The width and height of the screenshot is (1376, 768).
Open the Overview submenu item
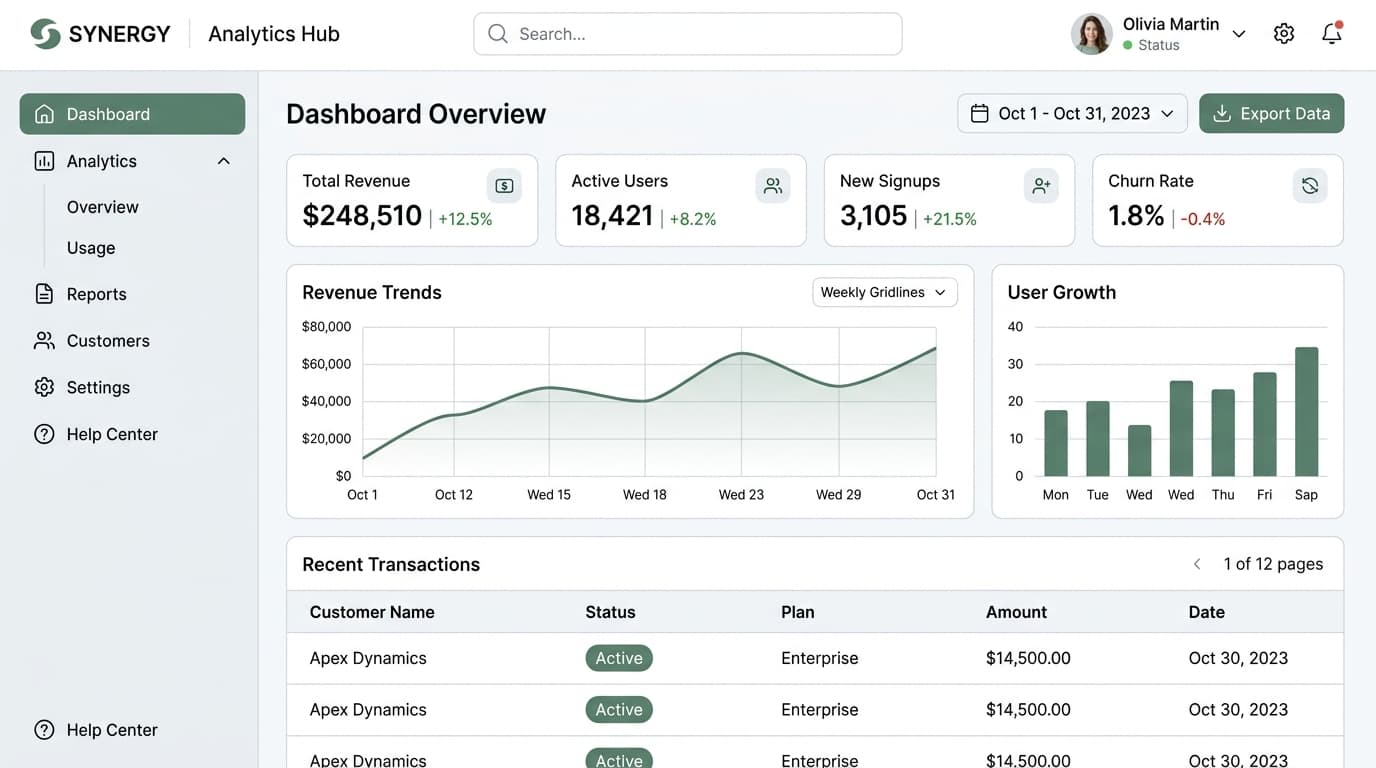(x=103, y=207)
